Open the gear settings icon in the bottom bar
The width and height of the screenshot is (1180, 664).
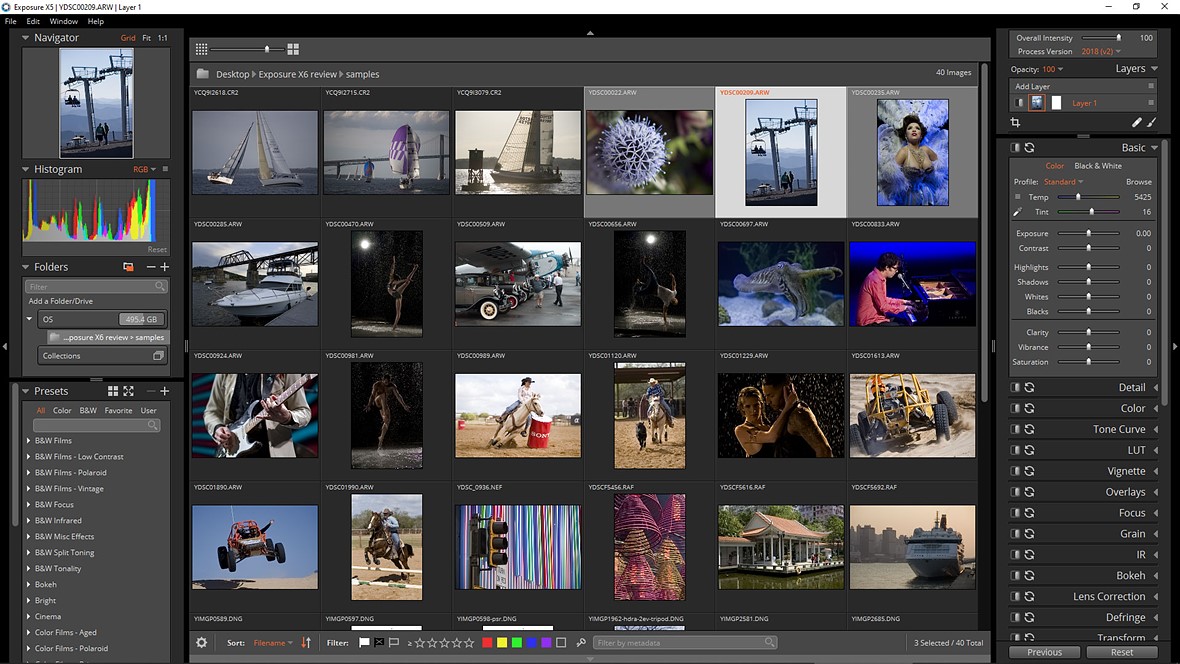tap(201, 643)
